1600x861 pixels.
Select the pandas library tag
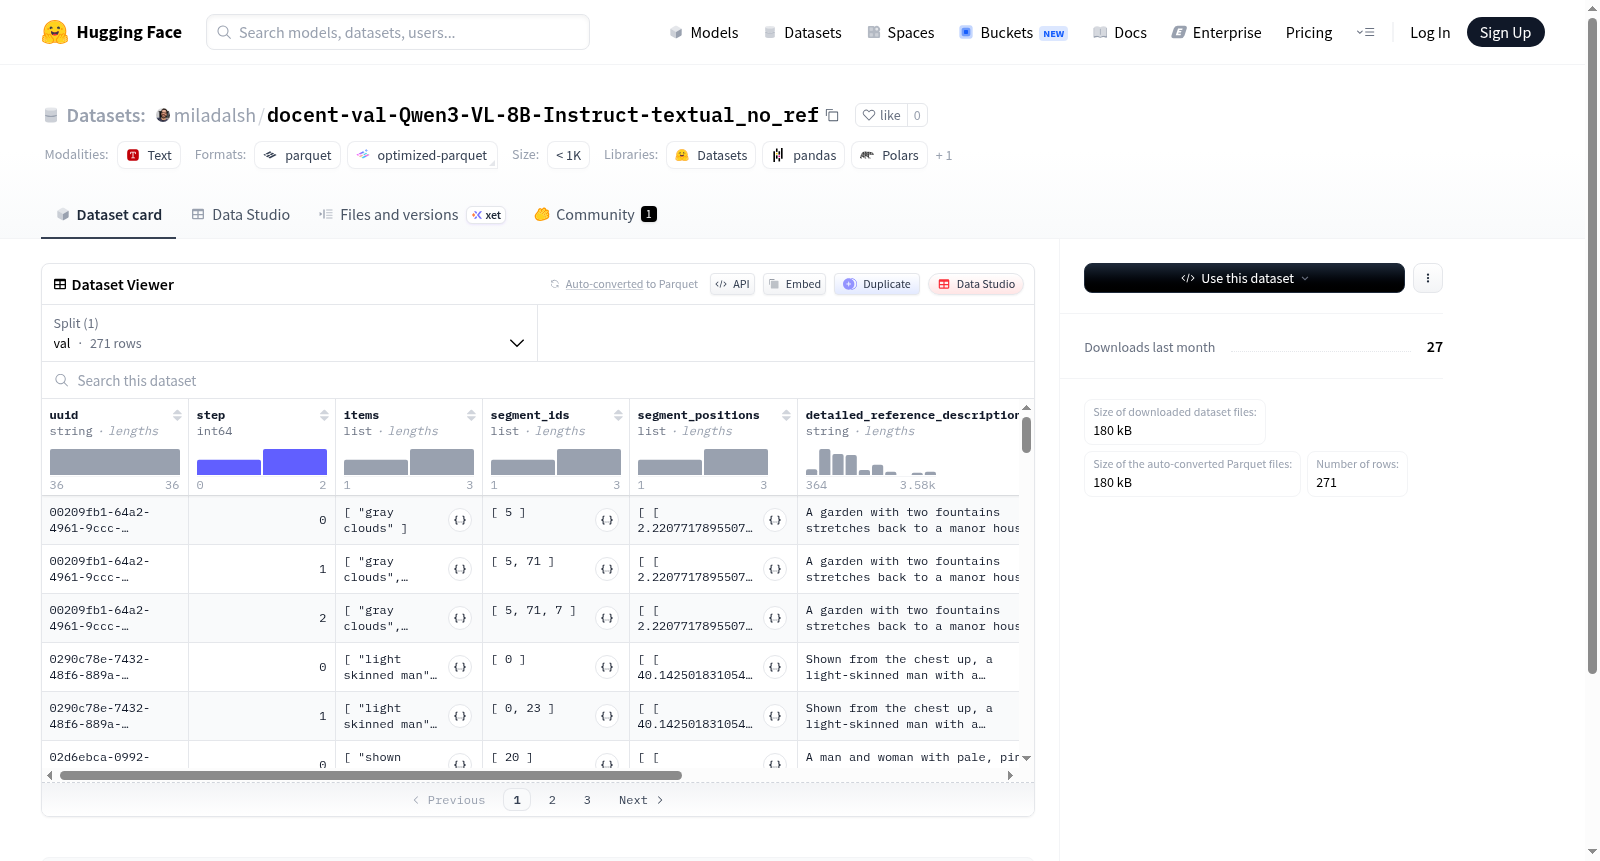click(804, 155)
